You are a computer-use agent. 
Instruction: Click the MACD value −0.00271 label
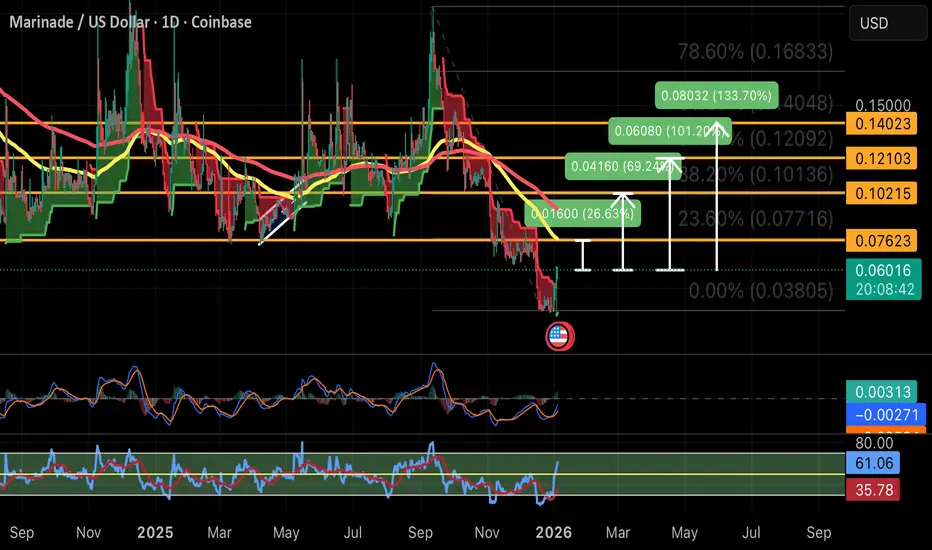point(886,414)
